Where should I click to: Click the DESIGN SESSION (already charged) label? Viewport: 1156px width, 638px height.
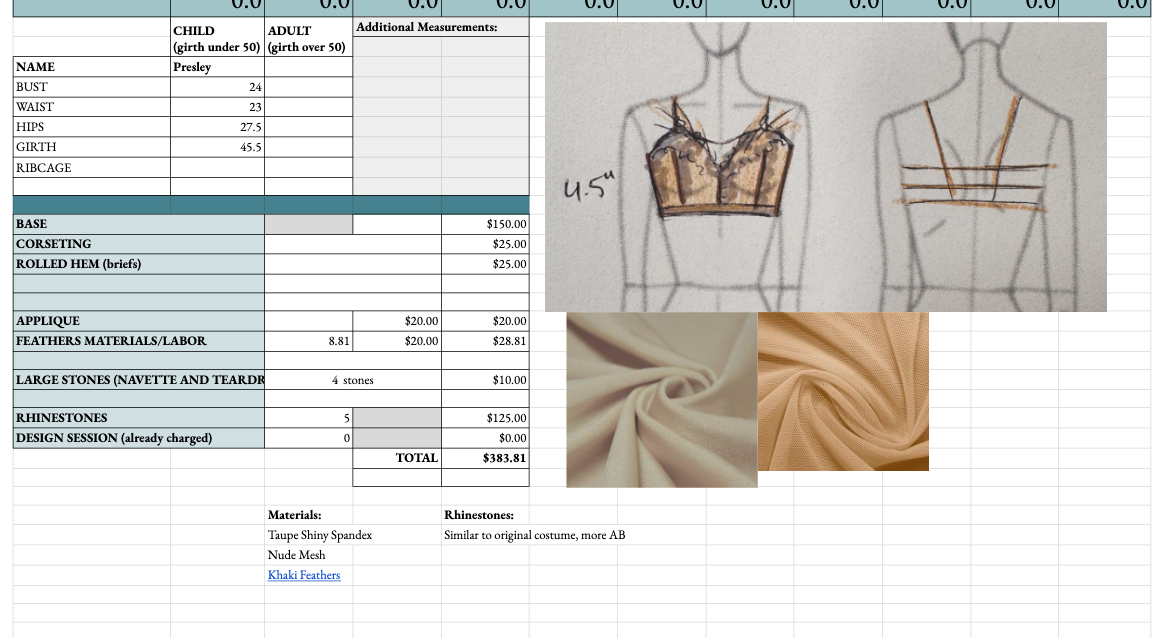point(139,438)
